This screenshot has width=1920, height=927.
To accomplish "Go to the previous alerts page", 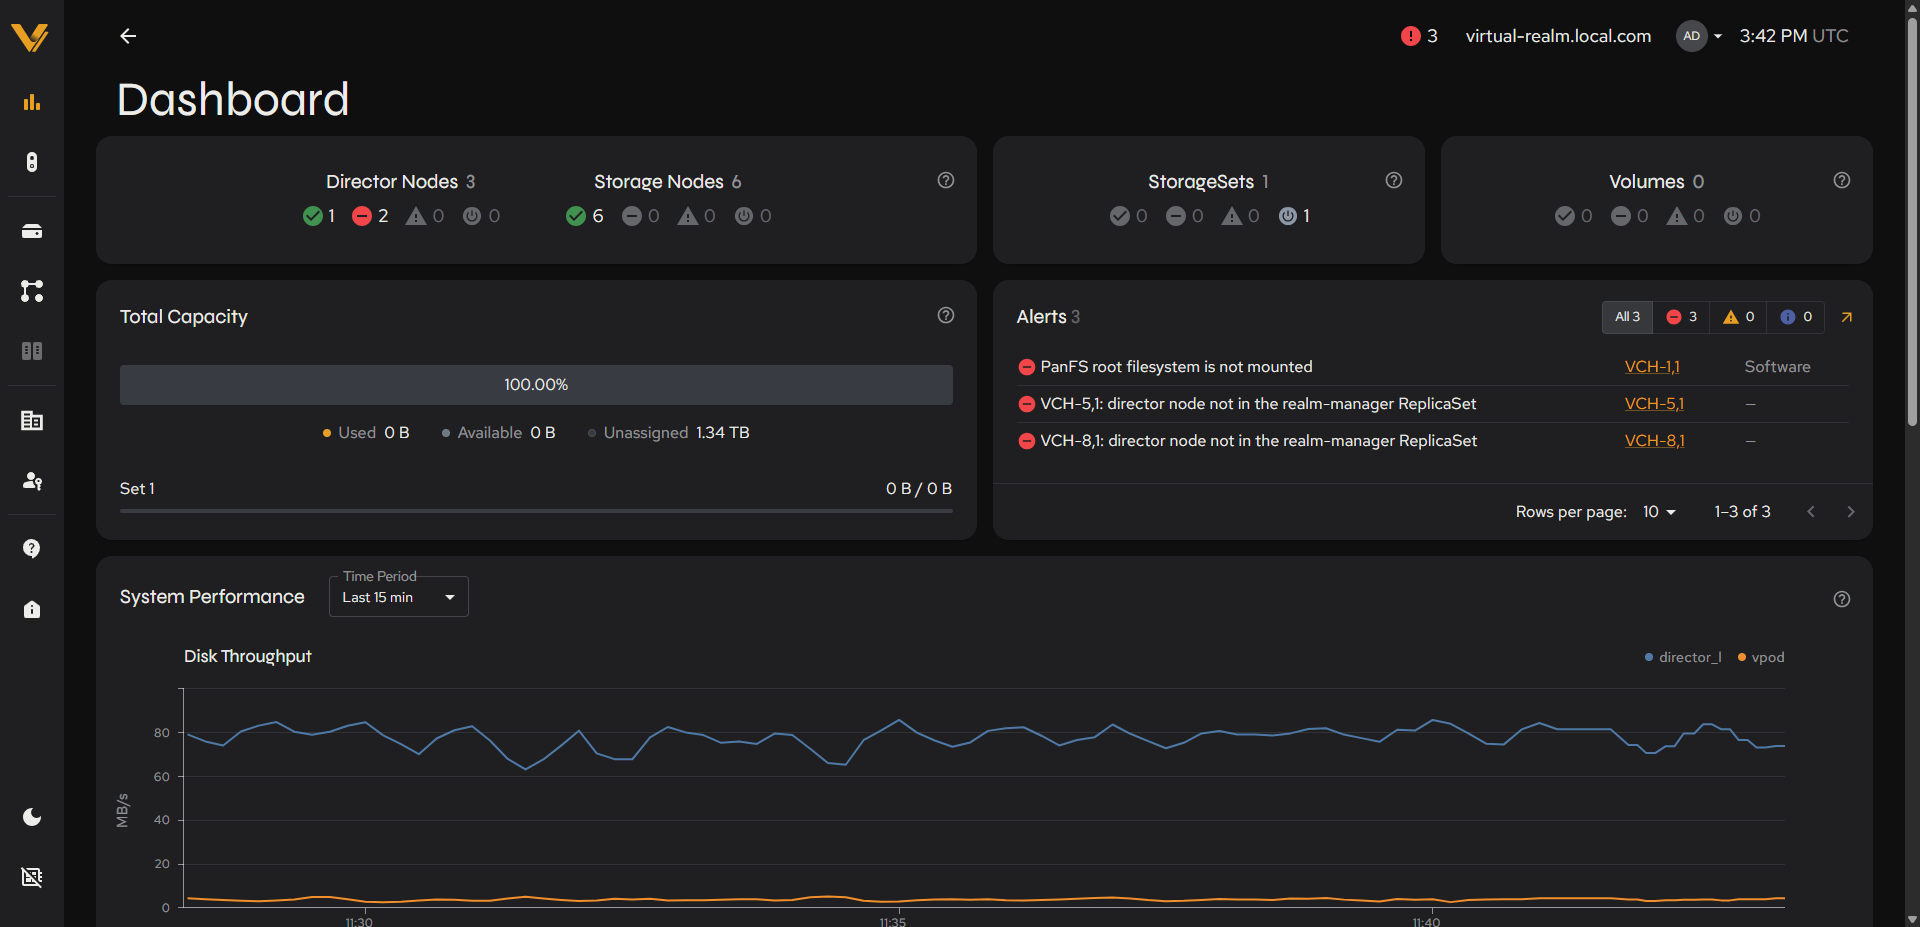I will click(x=1811, y=512).
